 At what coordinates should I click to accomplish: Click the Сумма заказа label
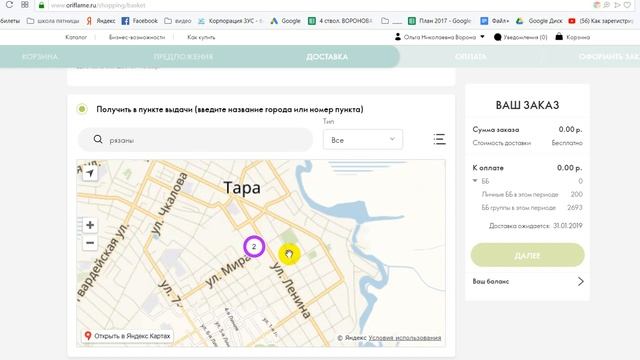[x=496, y=129]
